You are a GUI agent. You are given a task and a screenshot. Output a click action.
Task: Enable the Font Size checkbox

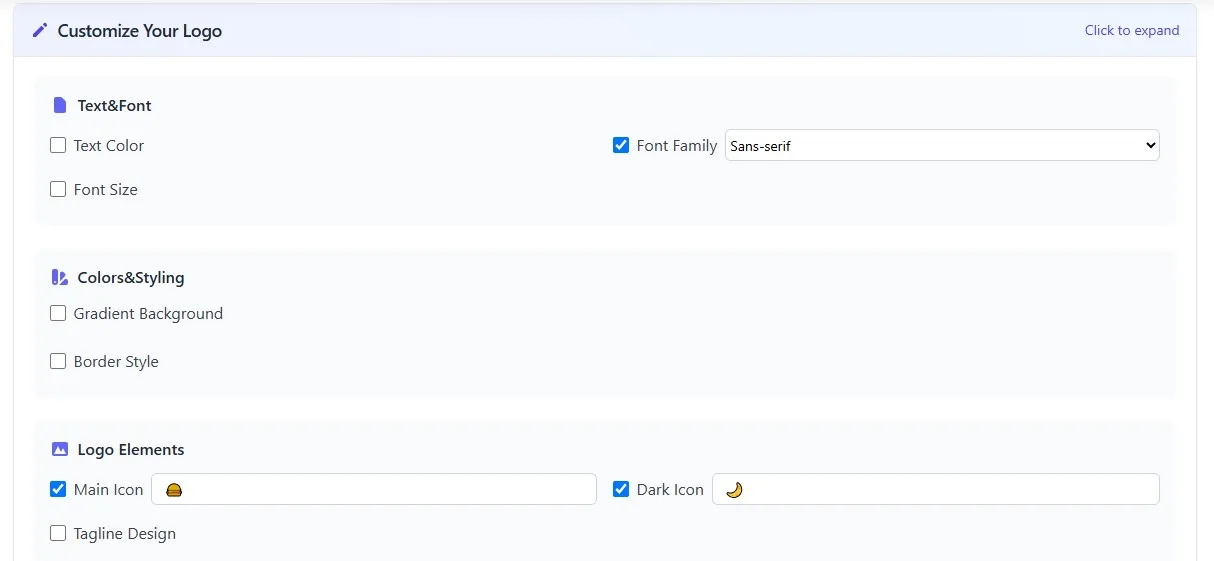[58, 189]
